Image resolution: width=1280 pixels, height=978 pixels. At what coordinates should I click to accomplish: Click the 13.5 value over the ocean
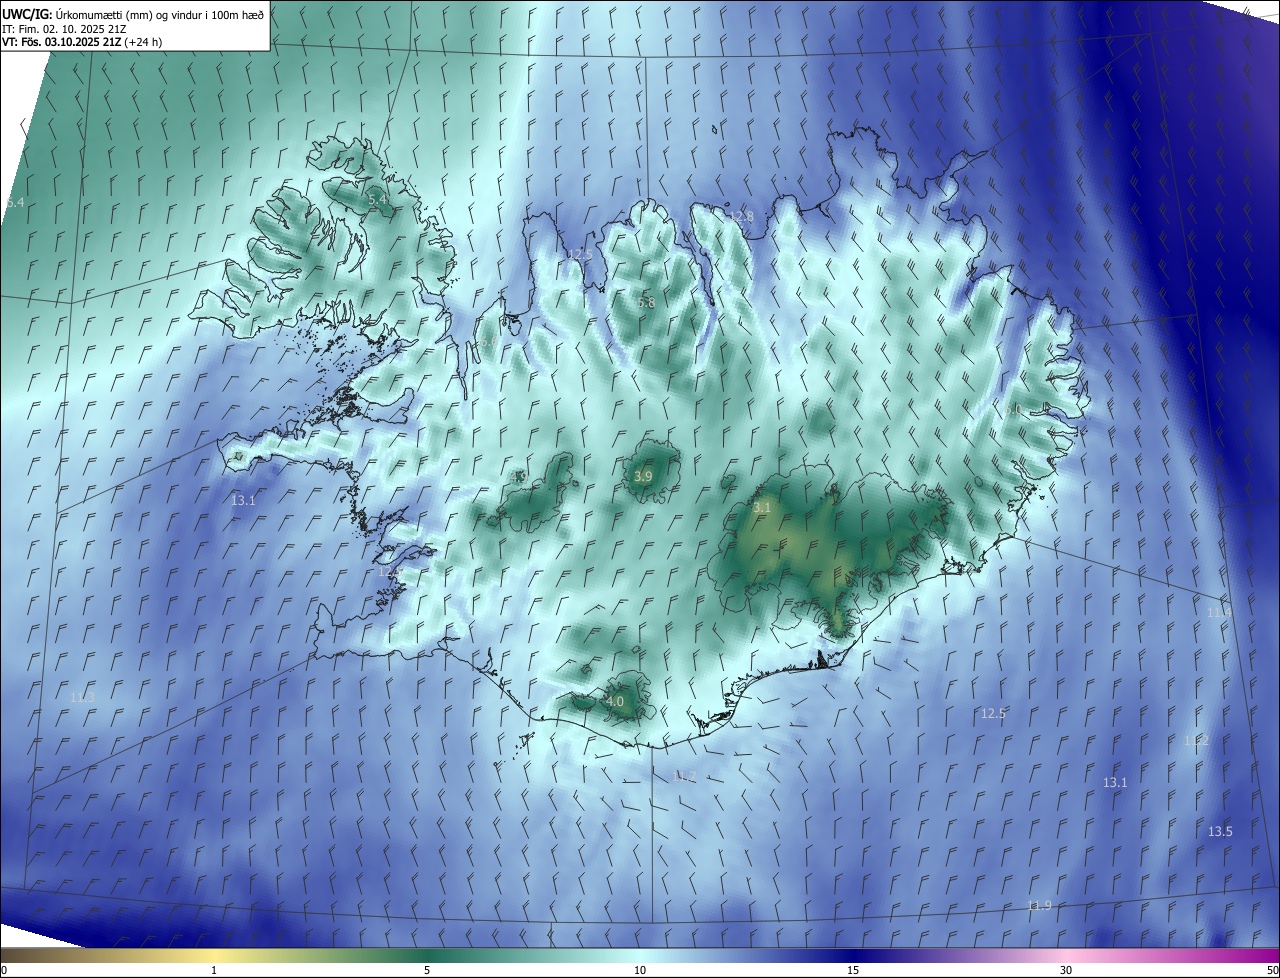(1220, 831)
